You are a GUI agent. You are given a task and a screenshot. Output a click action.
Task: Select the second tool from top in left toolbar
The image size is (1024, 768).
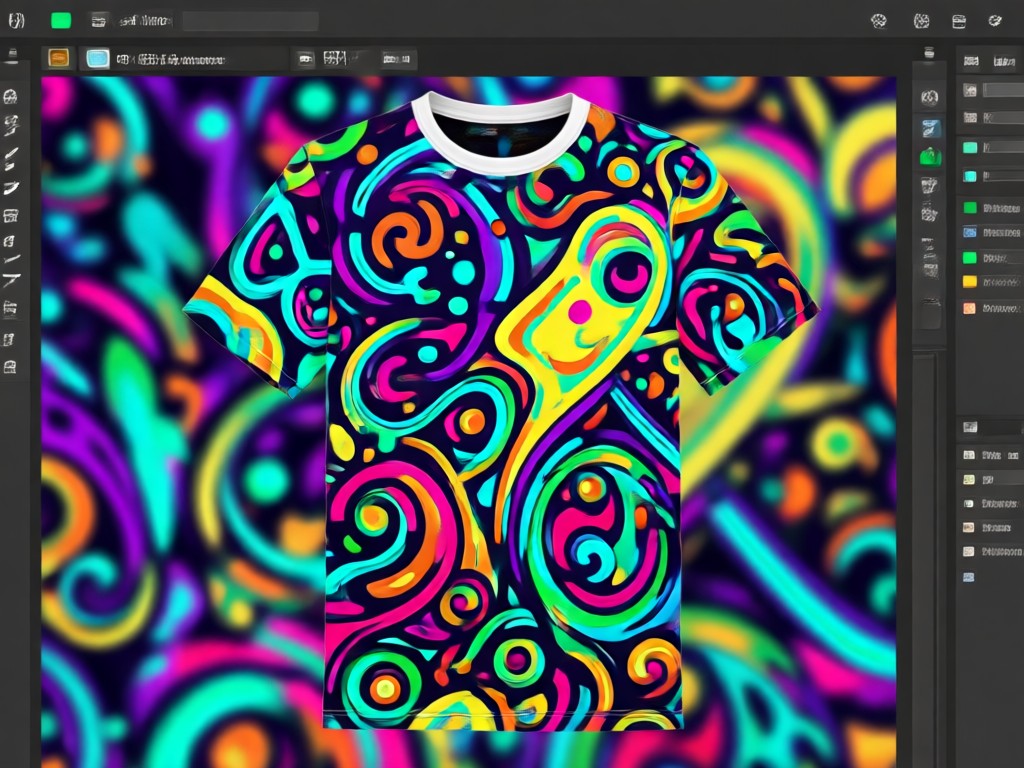tap(11, 125)
